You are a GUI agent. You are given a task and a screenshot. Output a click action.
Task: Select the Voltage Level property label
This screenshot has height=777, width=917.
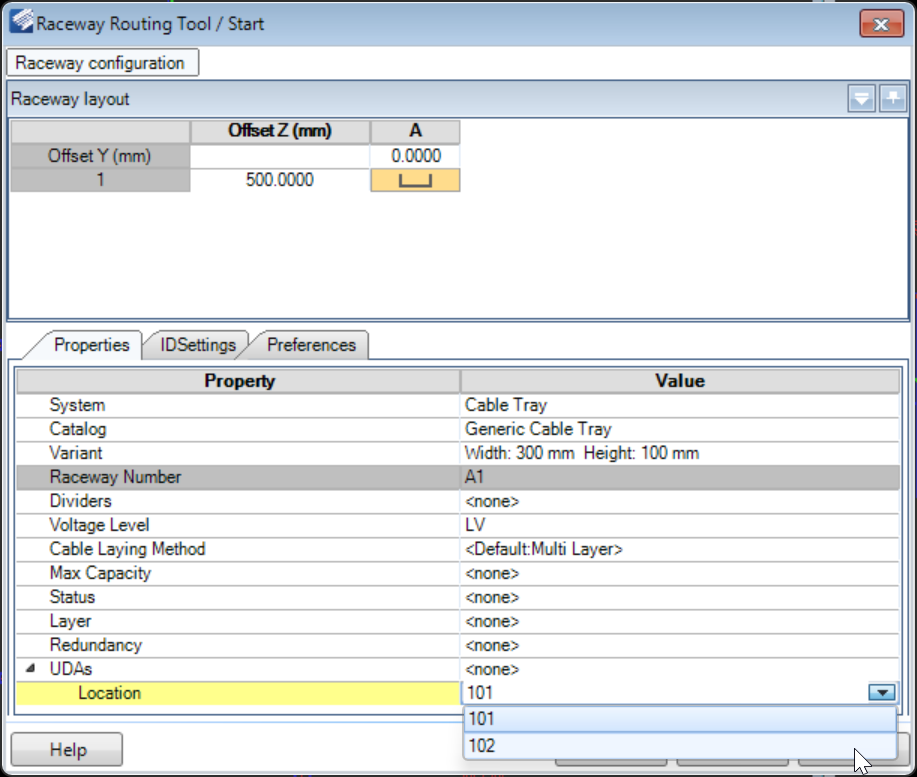(99, 525)
